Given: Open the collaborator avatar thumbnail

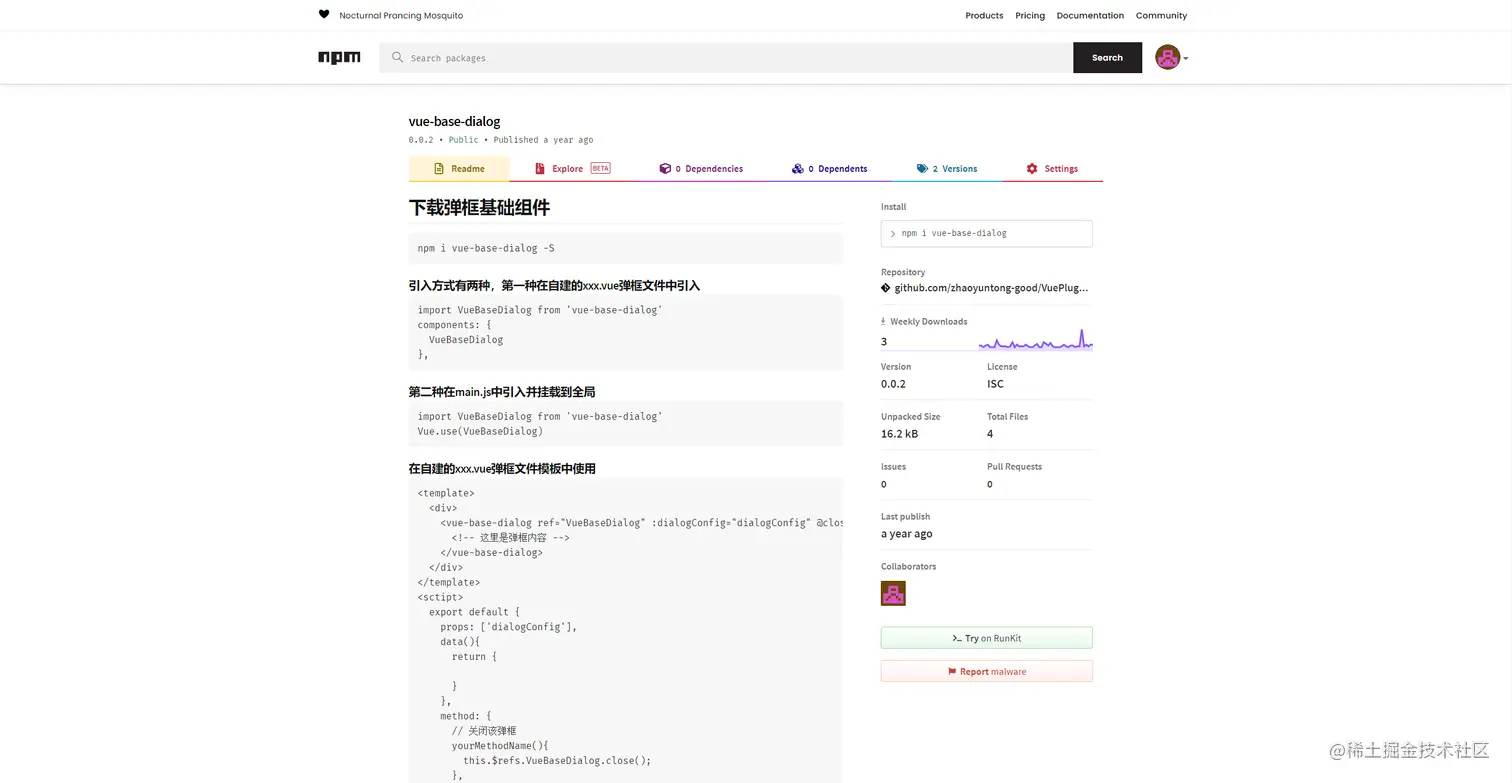Looking at the screenshot, I should (893, 593).
